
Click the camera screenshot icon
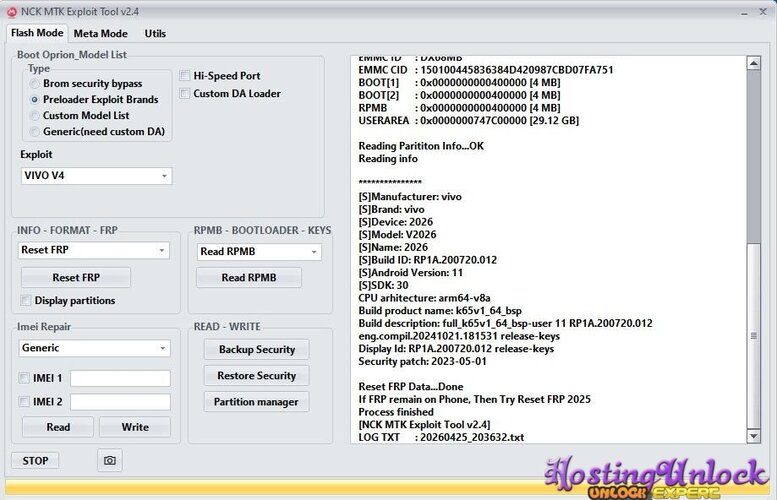click(x=110, y=460)
